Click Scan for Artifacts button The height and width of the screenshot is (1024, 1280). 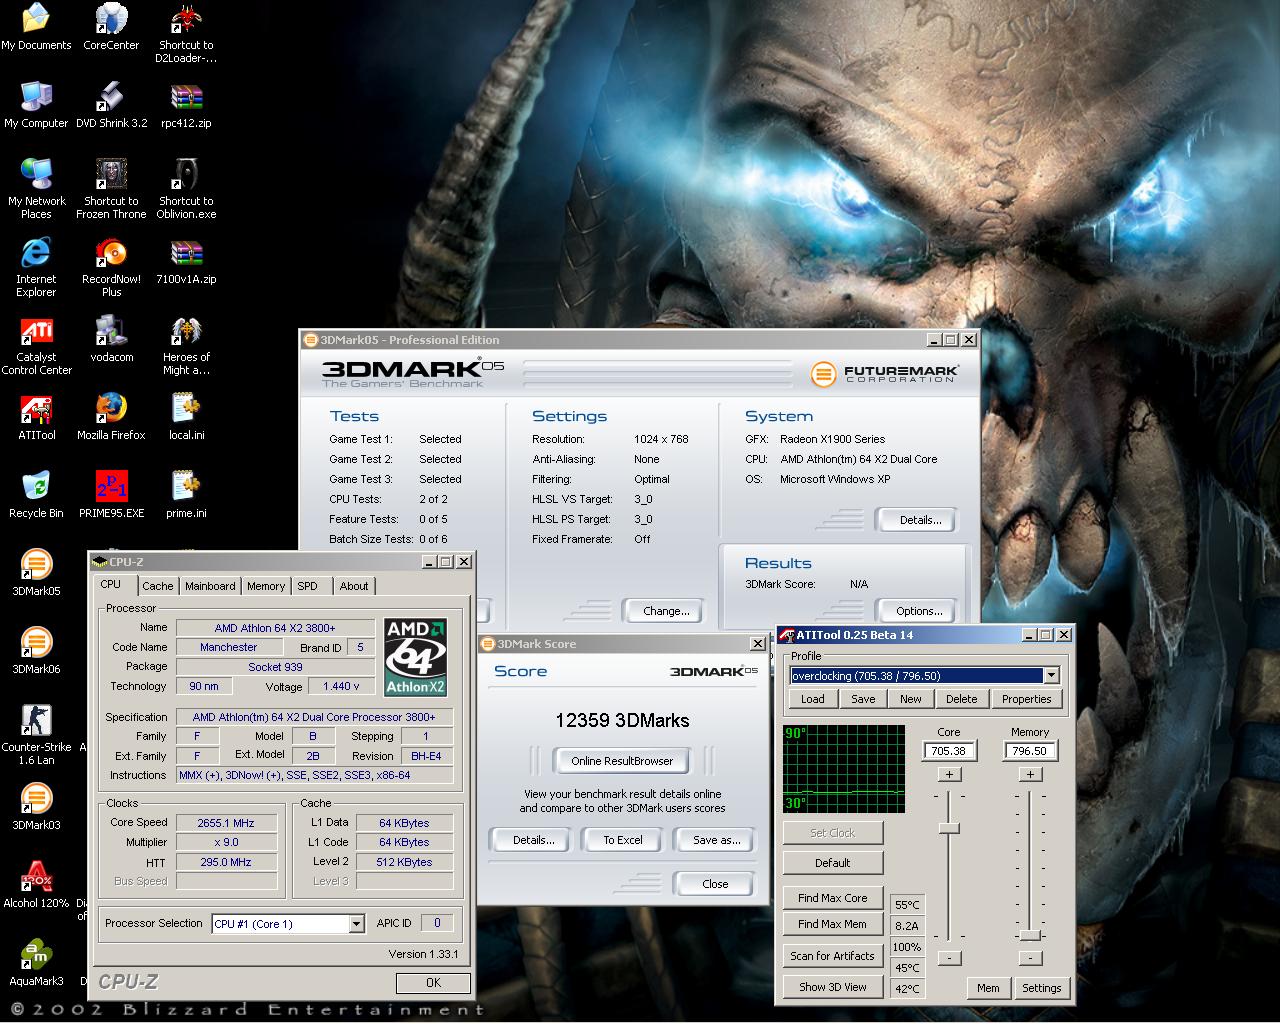[832, 956]
